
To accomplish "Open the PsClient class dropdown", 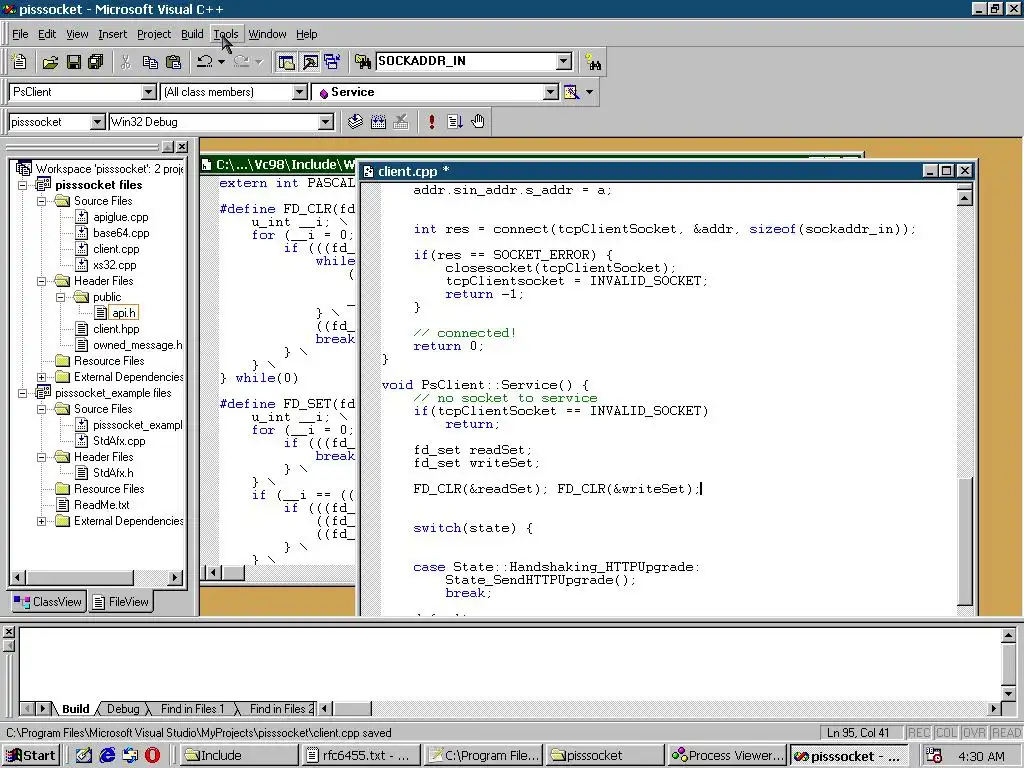I will pos(149,92).
